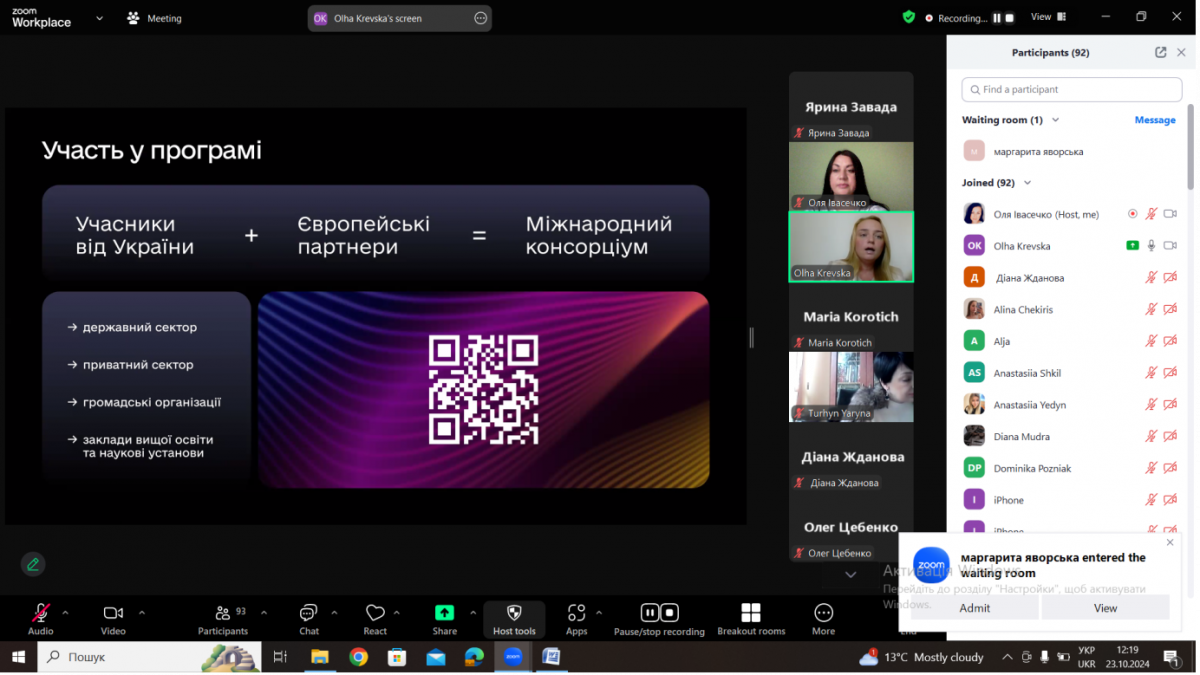Click the React heart icon
The image size is (1200, 675).
375,613
